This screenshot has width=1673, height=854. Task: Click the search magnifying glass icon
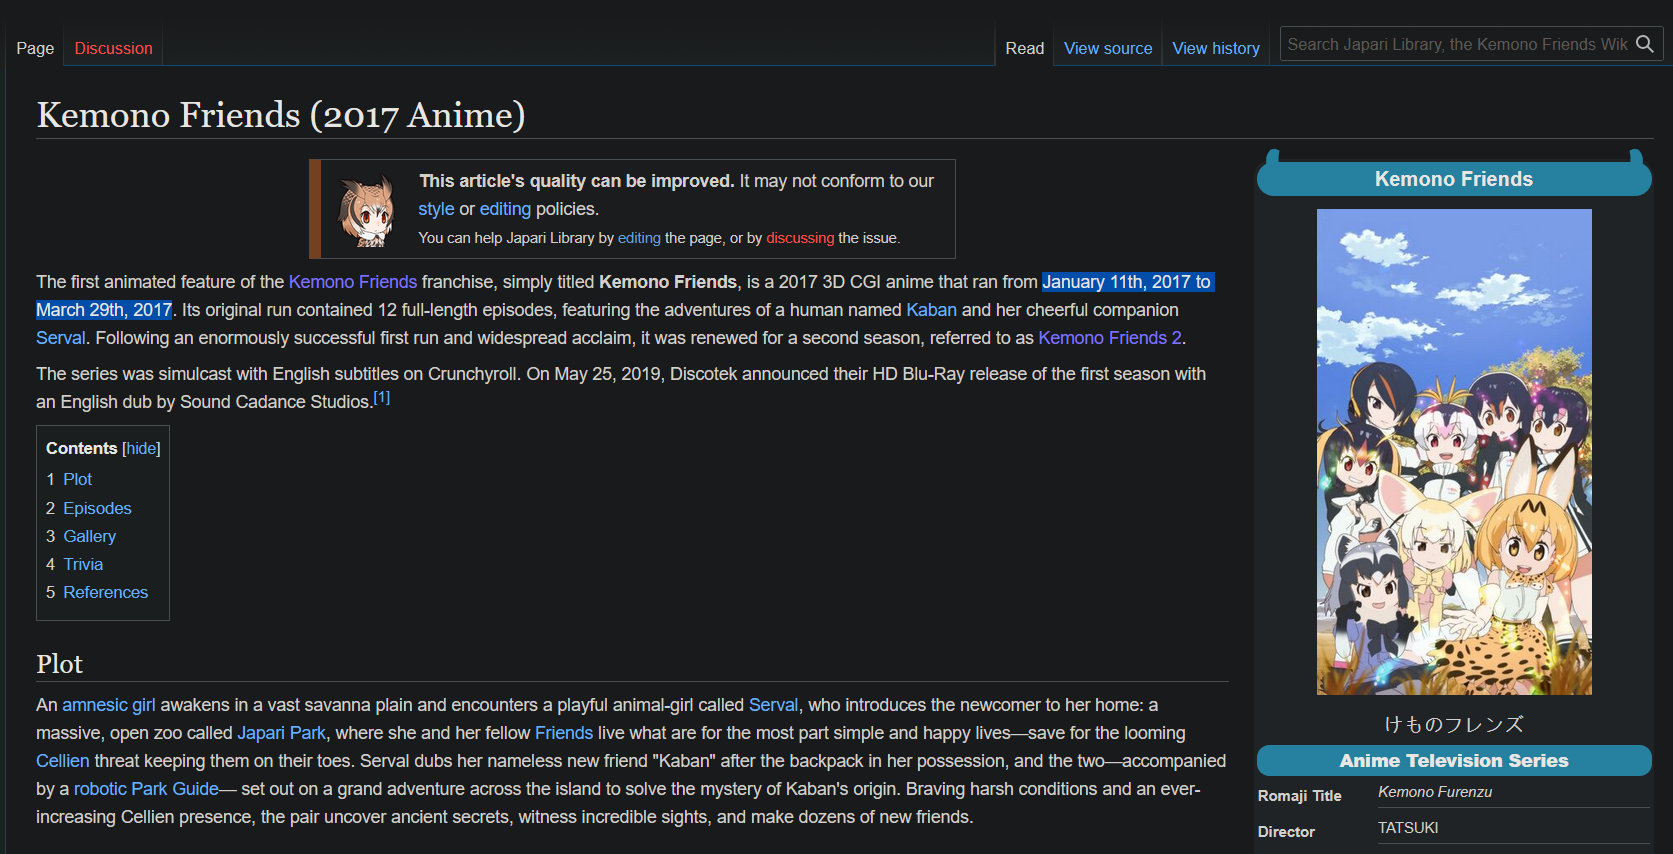[x=1644, y=44]
